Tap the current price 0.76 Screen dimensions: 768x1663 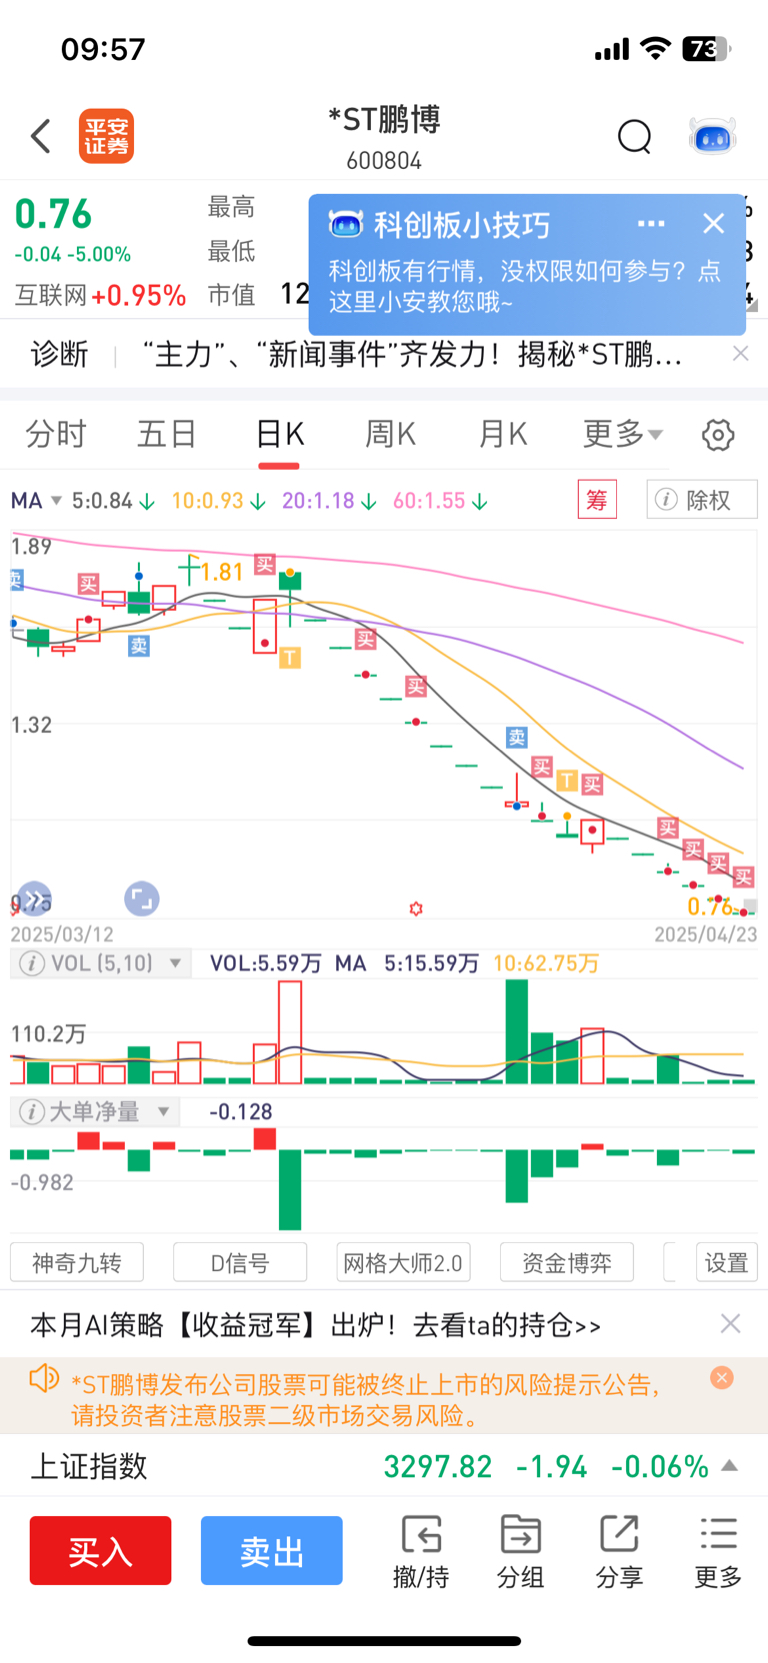click(x=53, y=214)
